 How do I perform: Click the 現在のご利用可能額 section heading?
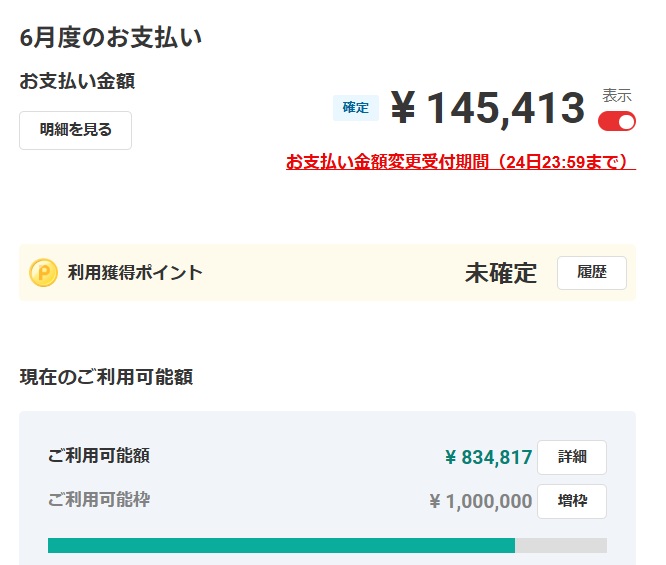tap(107, 377)
